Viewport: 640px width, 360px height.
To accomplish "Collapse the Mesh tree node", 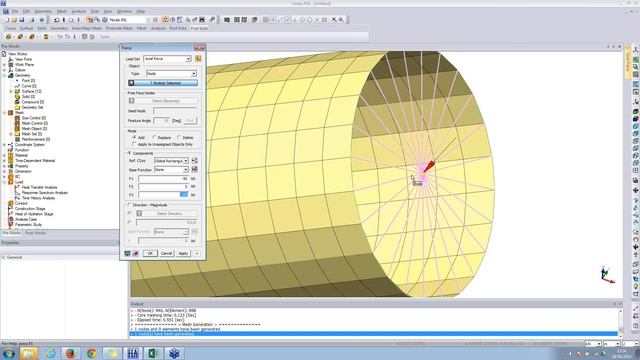I will (x=4, y=113).
